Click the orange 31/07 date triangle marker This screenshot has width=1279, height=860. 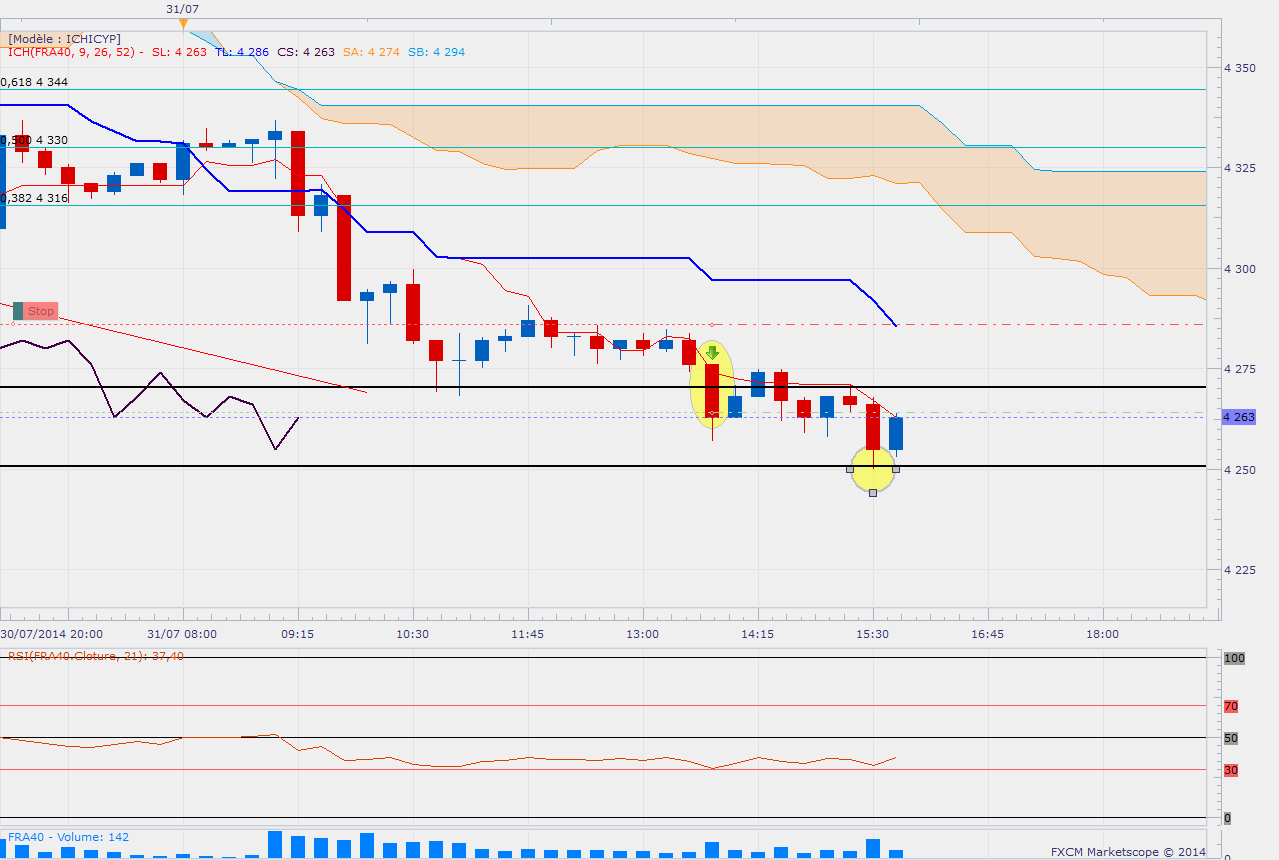(x=182, y=22)
